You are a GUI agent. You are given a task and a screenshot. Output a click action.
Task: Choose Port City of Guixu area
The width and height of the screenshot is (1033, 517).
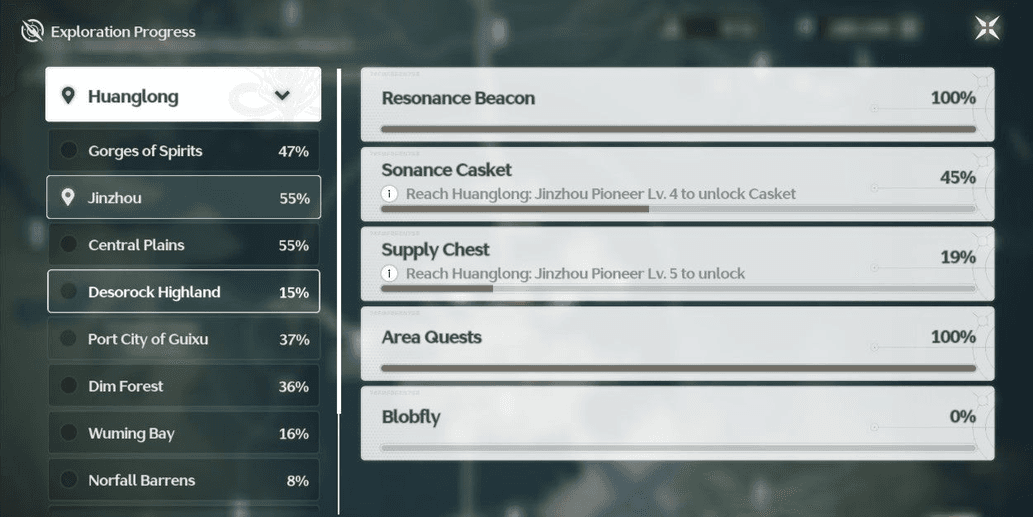point(184,339)
